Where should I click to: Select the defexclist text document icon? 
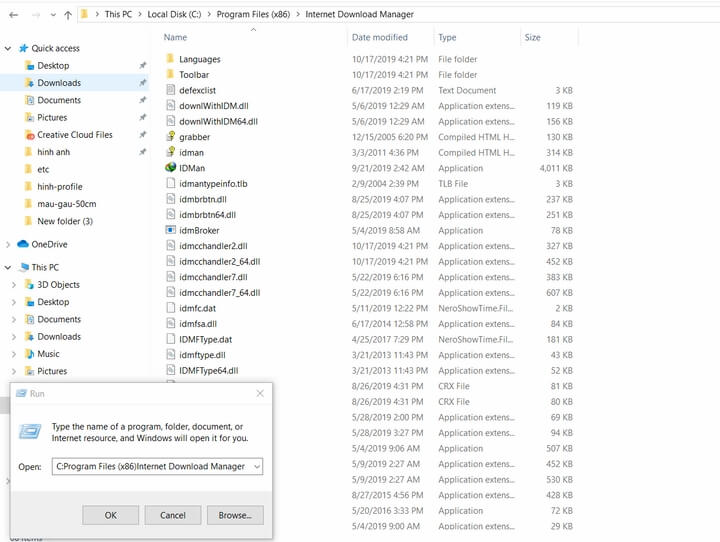coord(170,90)
